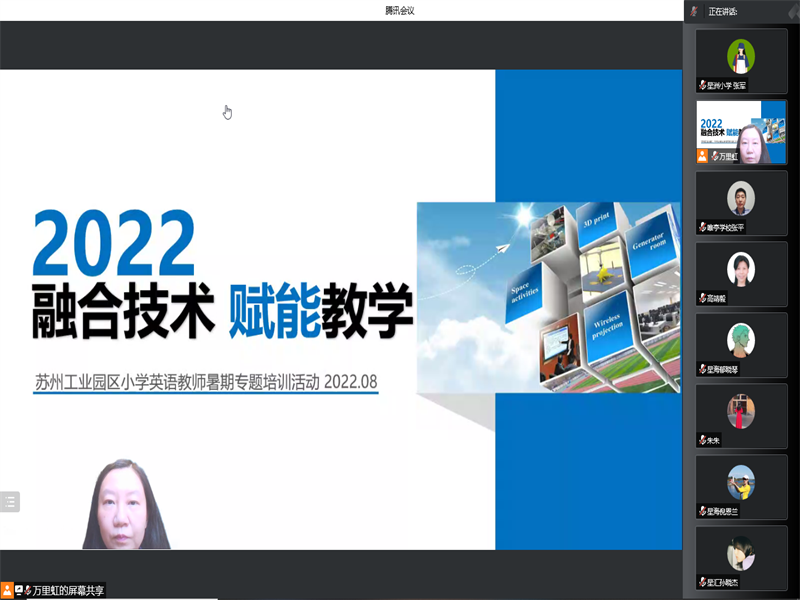
Task: Click the green-haired avatar of 星海郁晓琴
Action: tap(741, 340)
